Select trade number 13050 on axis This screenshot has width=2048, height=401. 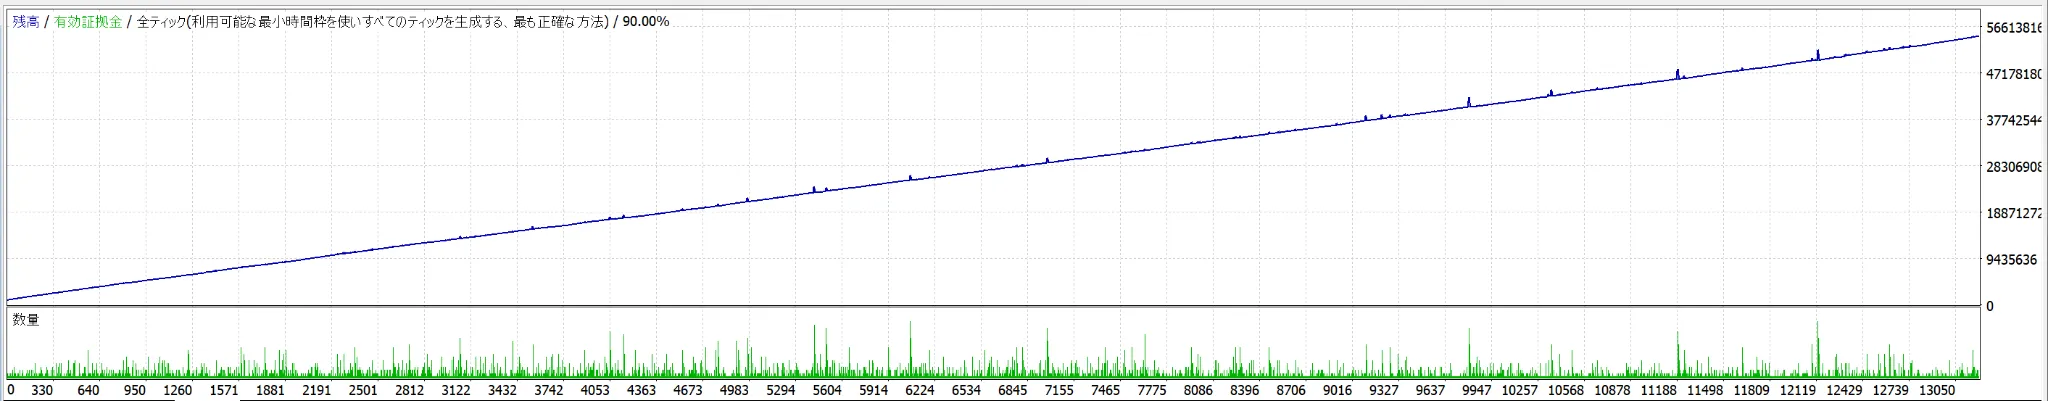click(1936, 390)
